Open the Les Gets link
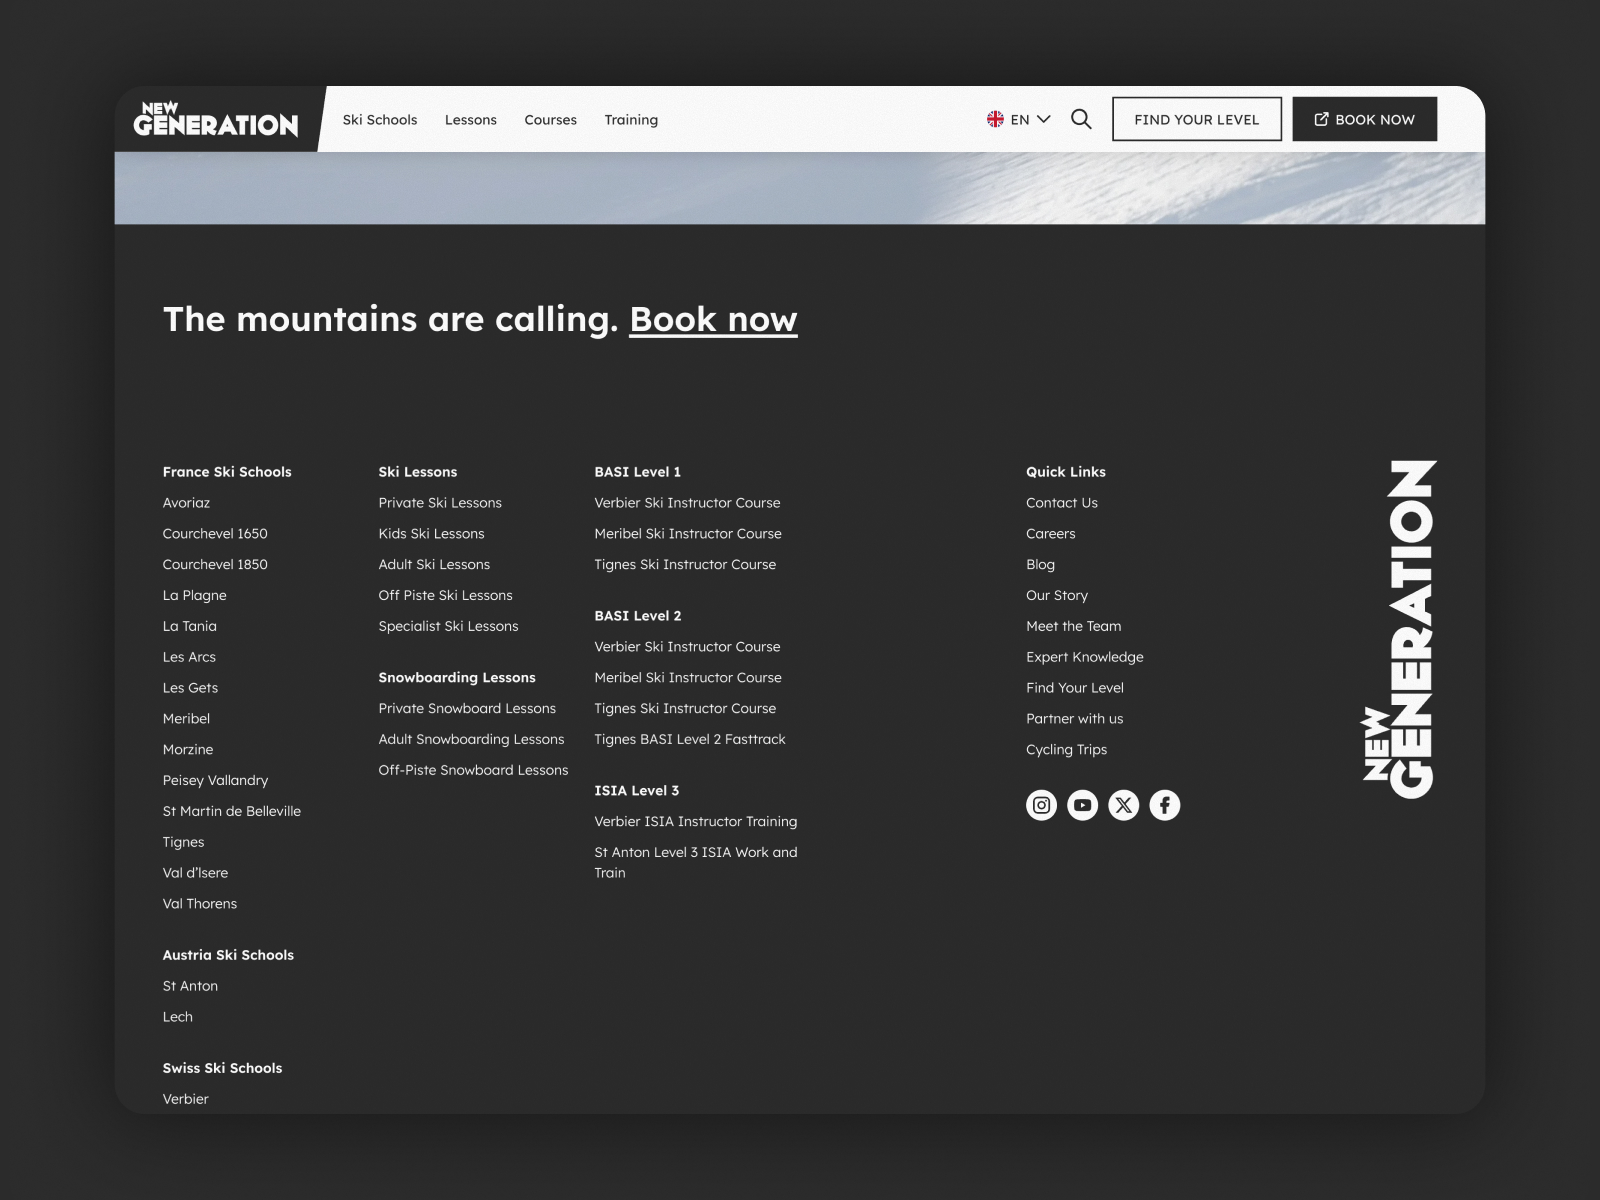1600x1200 pixels. 190,689
